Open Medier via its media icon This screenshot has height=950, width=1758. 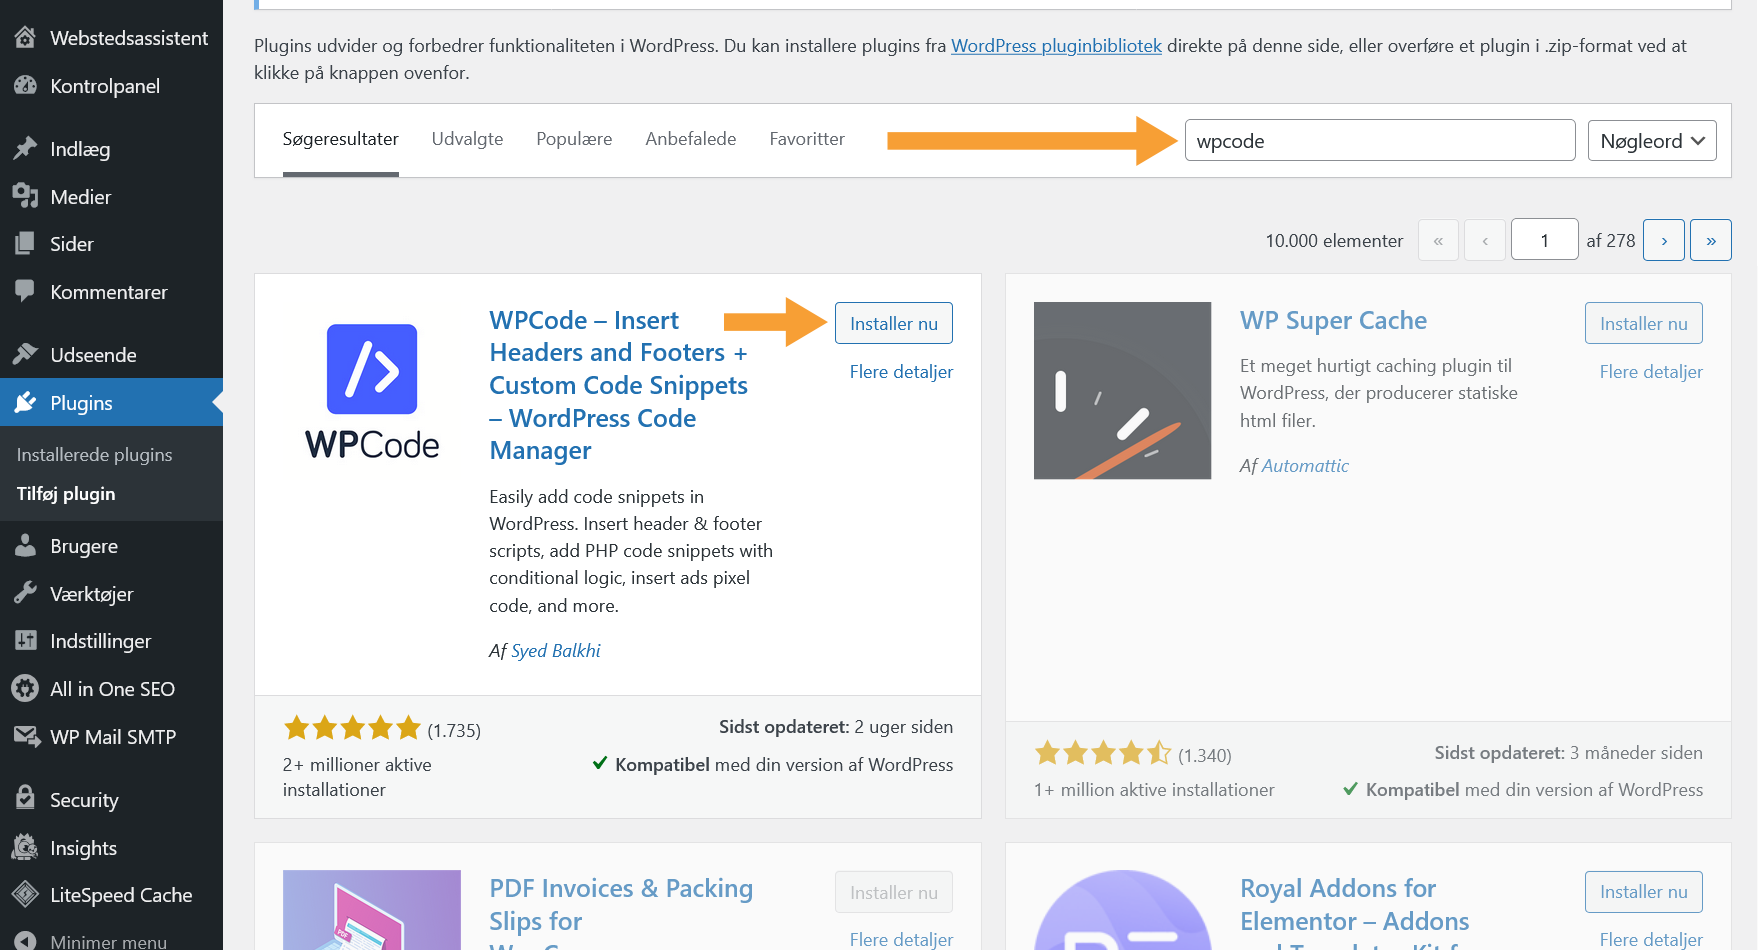tap(25, 196)
